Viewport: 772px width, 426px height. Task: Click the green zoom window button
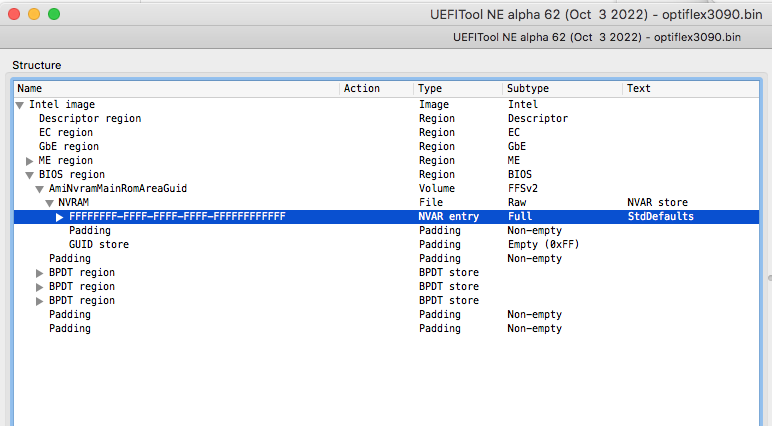53,15
